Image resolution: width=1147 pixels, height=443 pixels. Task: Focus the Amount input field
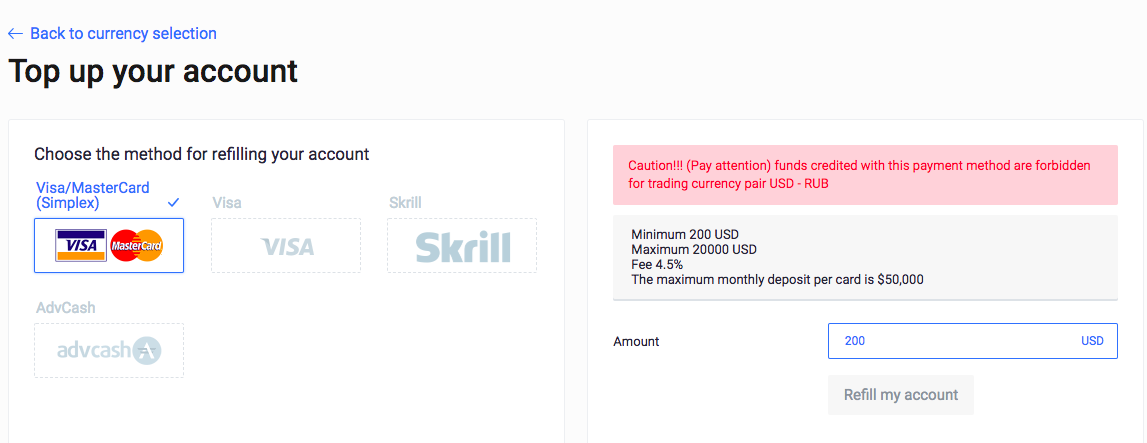(972, 341)
